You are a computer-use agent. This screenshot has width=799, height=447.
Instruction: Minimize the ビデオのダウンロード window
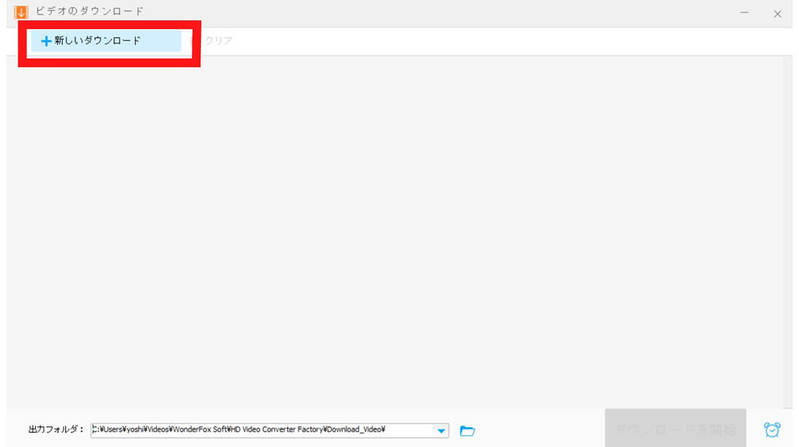tap(744, 12)
